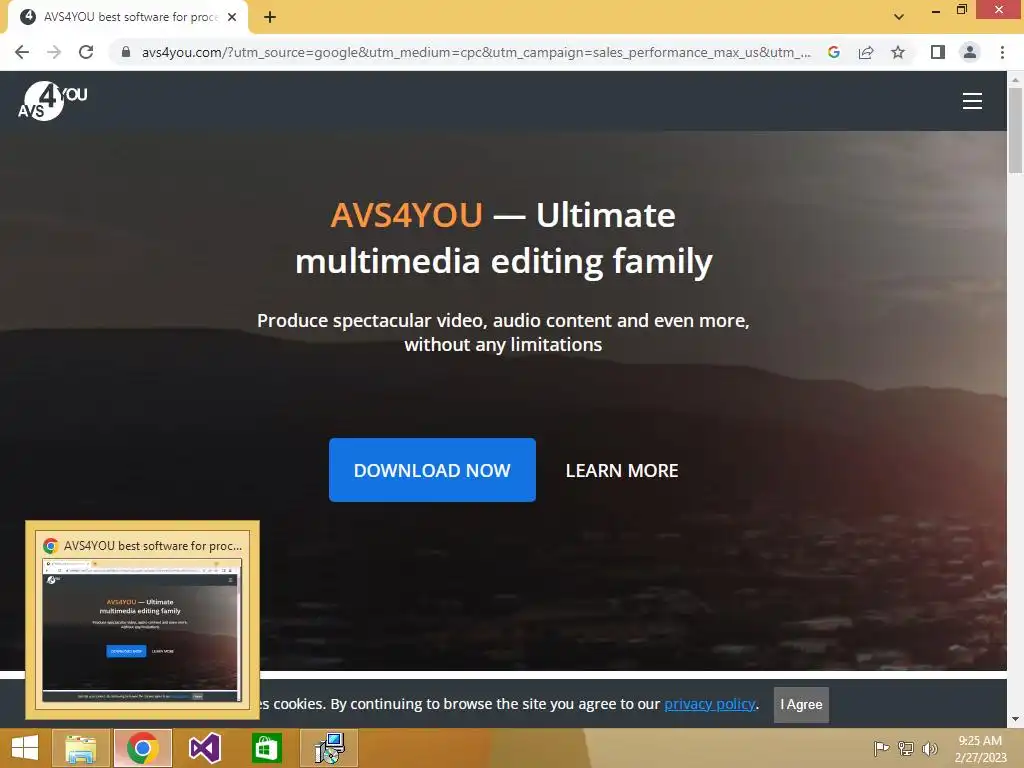Image resolution: width=1024 pixels, height=768 pixels.
Task: Click the Action Center flag tray icon
Action: (881, 748)
